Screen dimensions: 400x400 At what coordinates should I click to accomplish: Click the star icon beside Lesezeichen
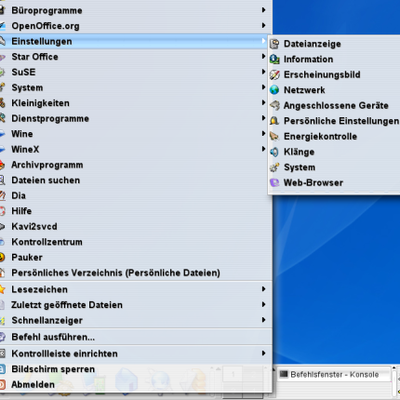(2, 289)
